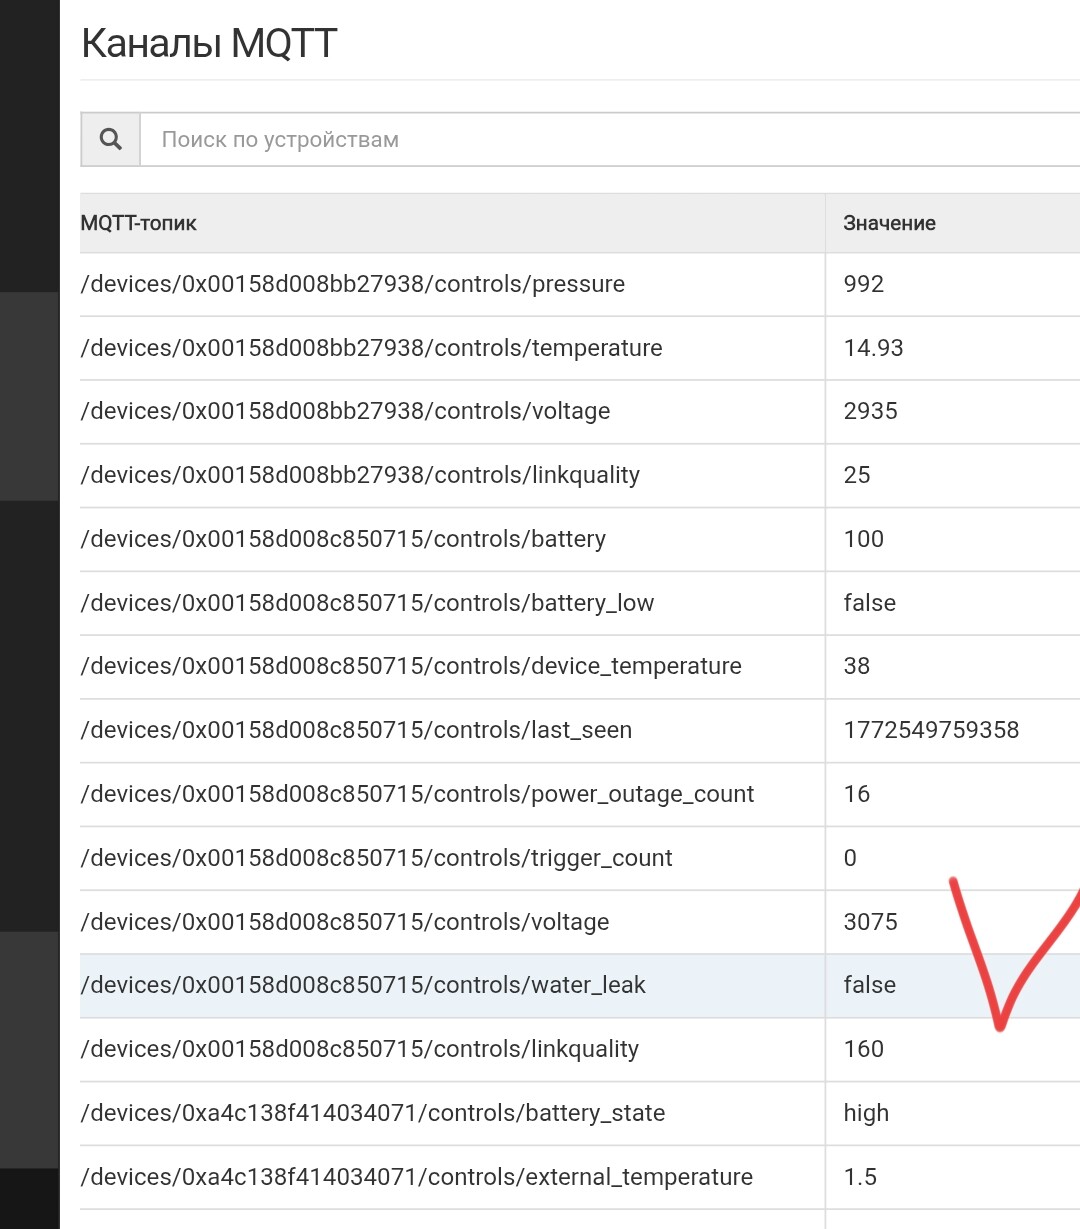Click the "Значение" column header
The width and height of the screenshot is (1080, 1229).
coord(889,223)
